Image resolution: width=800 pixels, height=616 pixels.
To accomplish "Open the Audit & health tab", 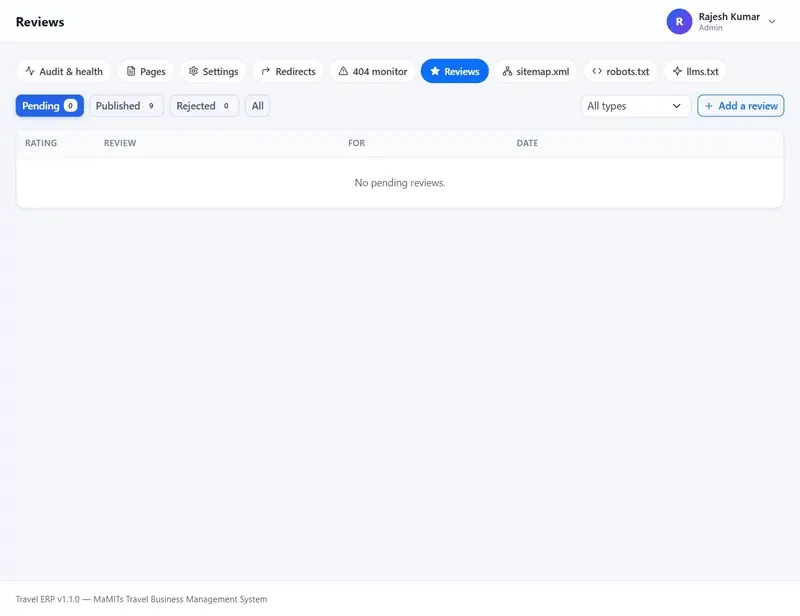I will pyautogui.click(x=64, y=71).
